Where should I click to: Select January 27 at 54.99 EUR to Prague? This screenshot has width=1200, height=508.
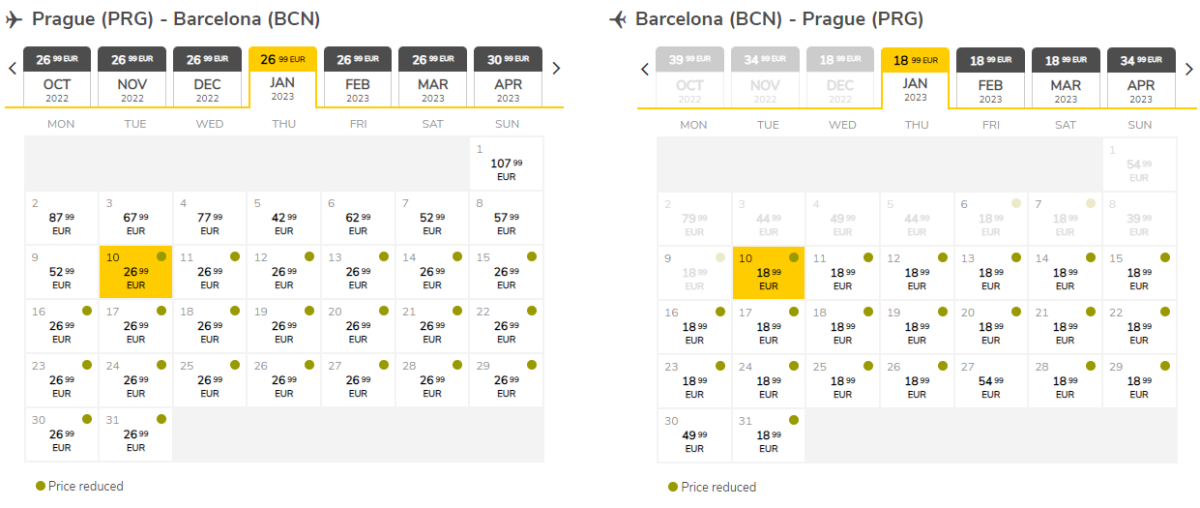(990, 381)
